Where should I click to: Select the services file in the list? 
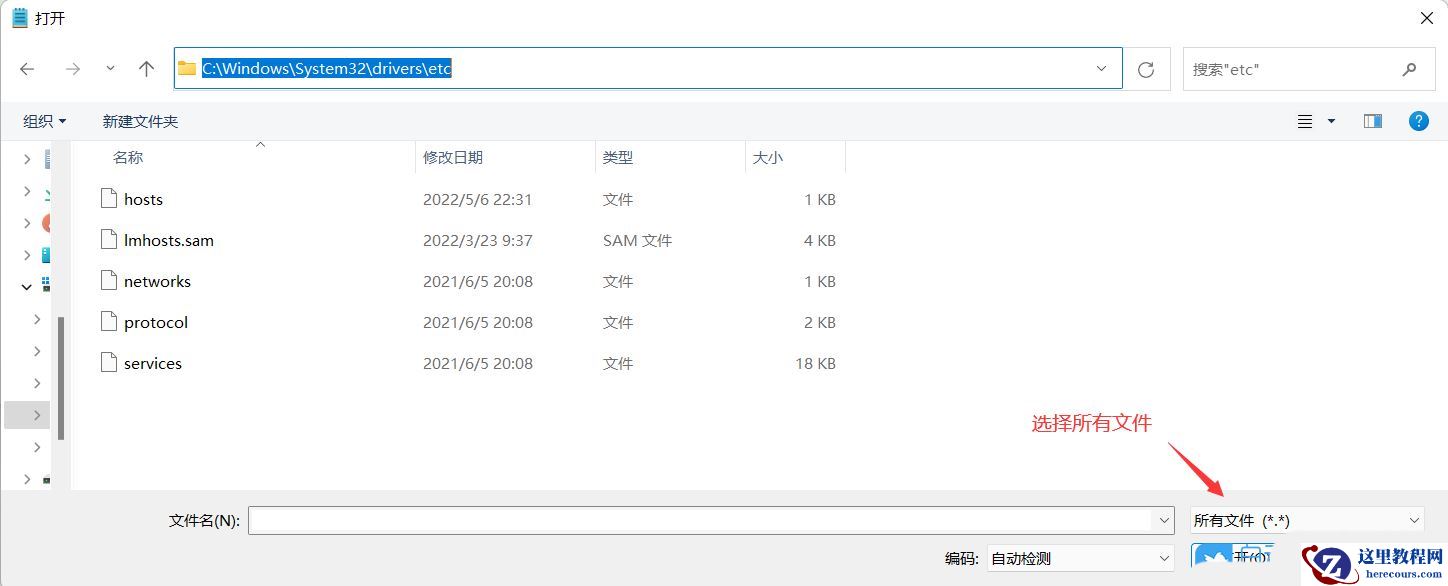point(153,363)
